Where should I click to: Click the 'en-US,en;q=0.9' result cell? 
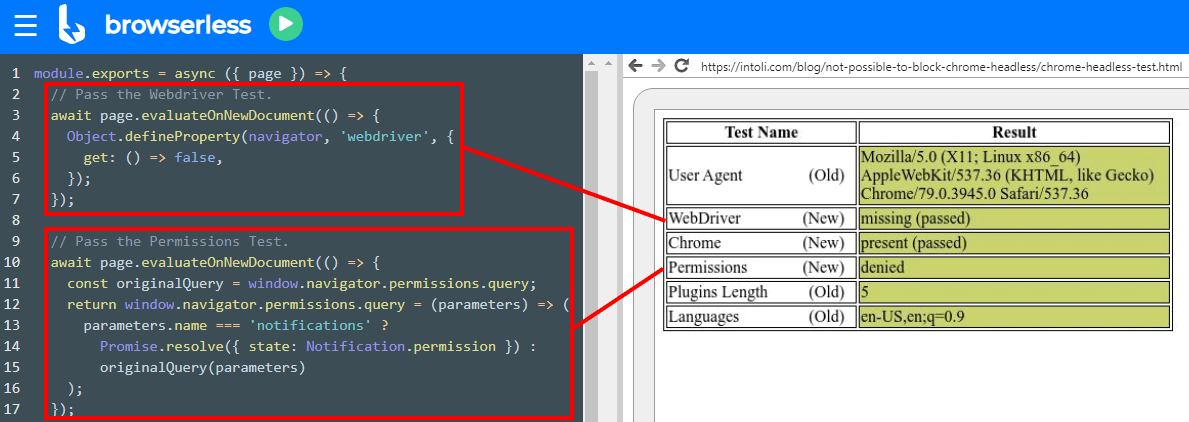1014,317
